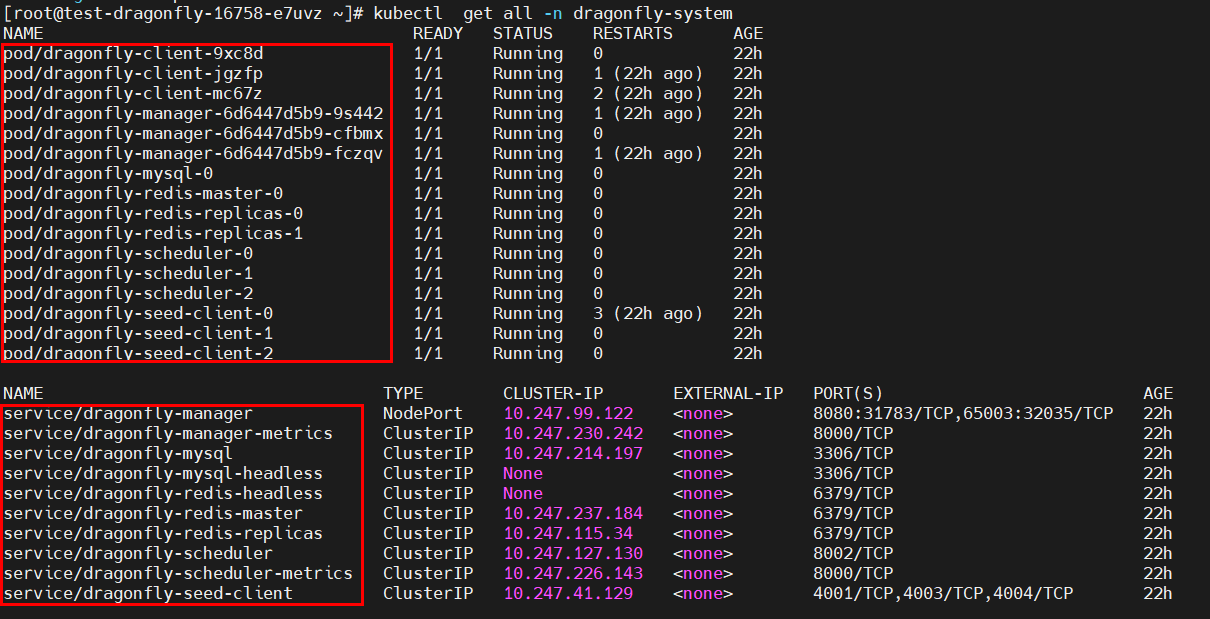The image size is (1210, 619).
Task: Click the 8002/TCP port value
Action: [x=853, y=553]
